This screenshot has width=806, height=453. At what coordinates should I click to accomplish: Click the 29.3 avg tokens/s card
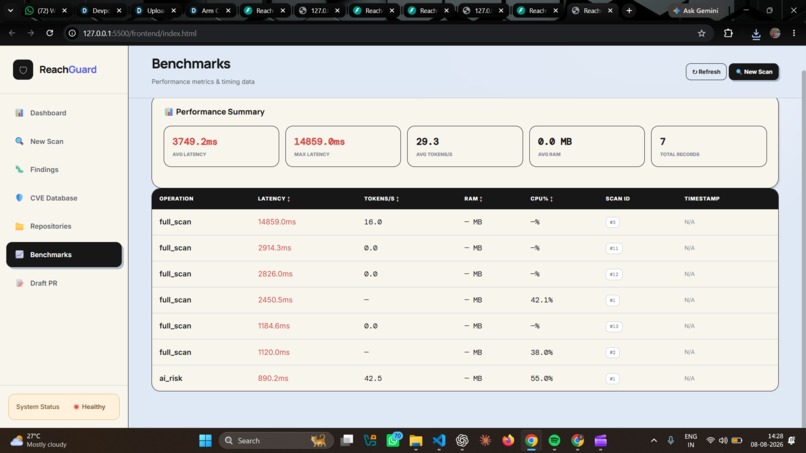[x=465, y=147]
